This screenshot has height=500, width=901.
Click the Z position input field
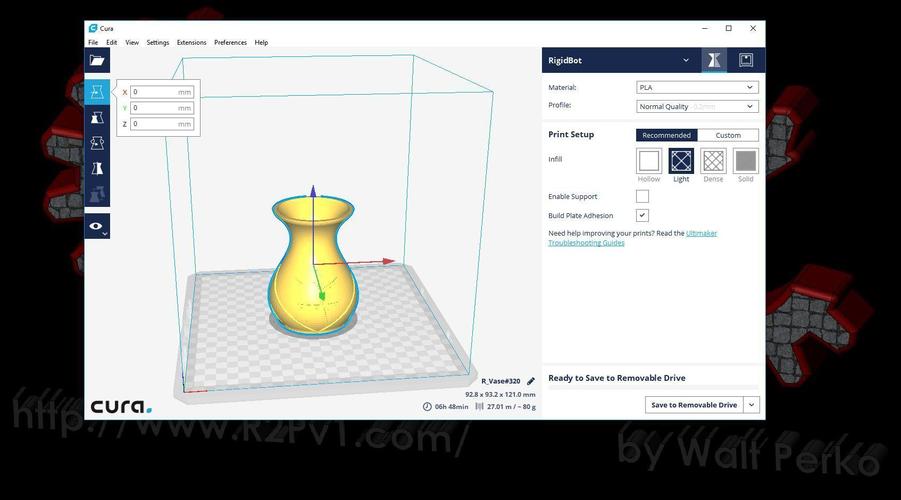pos(162,124)
